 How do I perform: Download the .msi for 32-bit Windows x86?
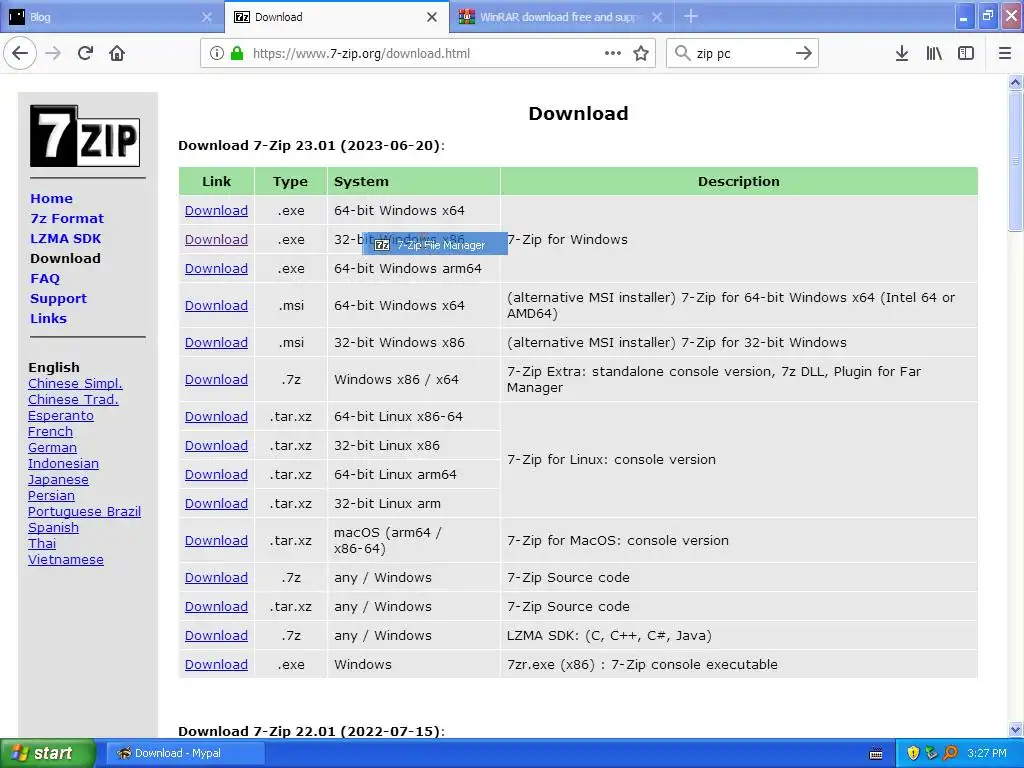pyautogui.click(x=216, y=342)
